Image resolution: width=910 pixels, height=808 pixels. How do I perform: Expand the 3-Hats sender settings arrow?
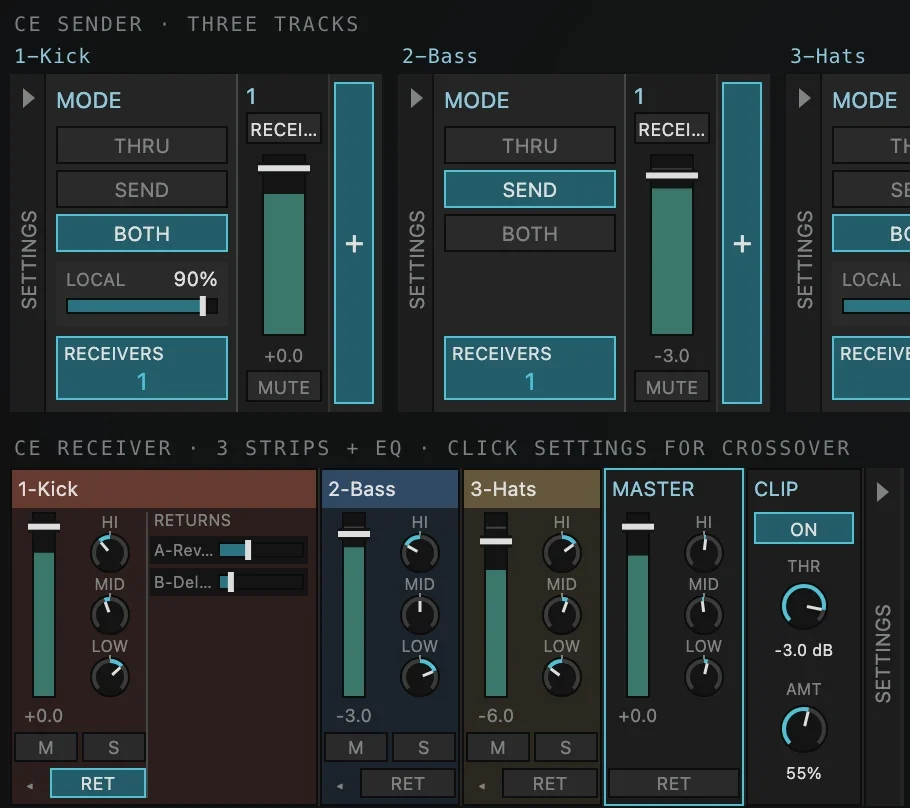coord(804,98)
